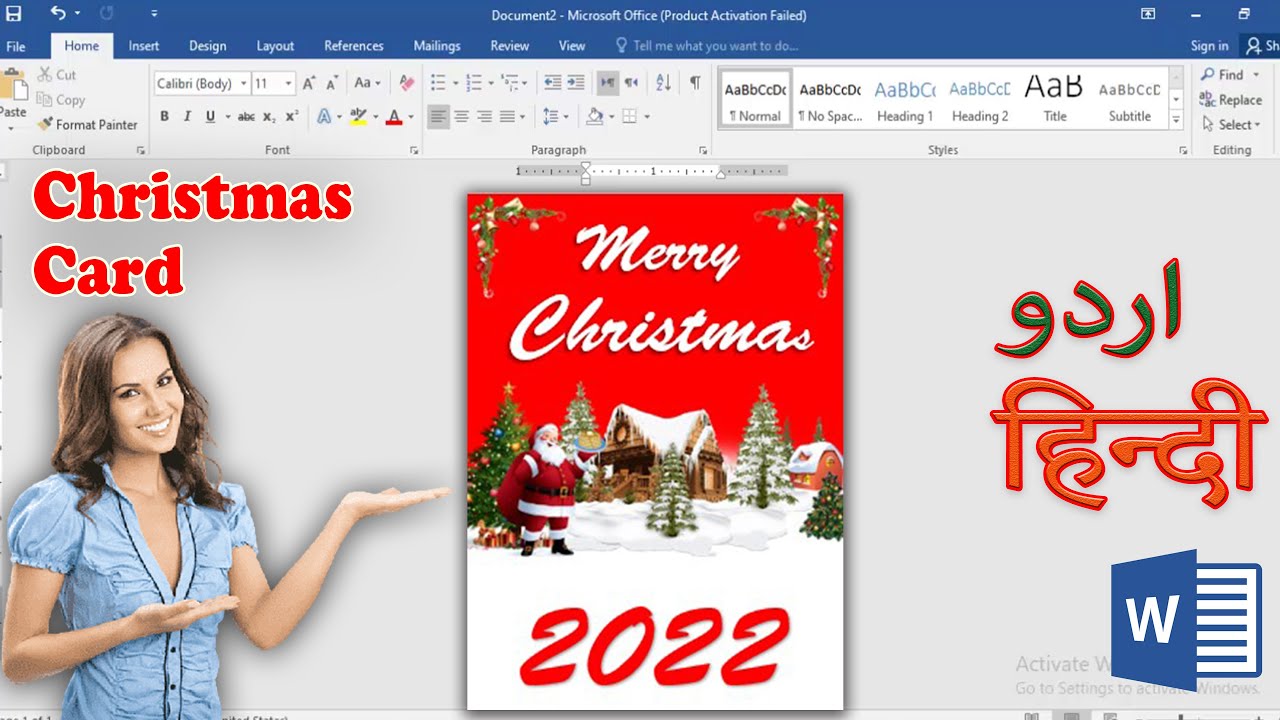Open the View tab
The image size is (1280, 720).
pyautogui.click(x=572, y=46)
